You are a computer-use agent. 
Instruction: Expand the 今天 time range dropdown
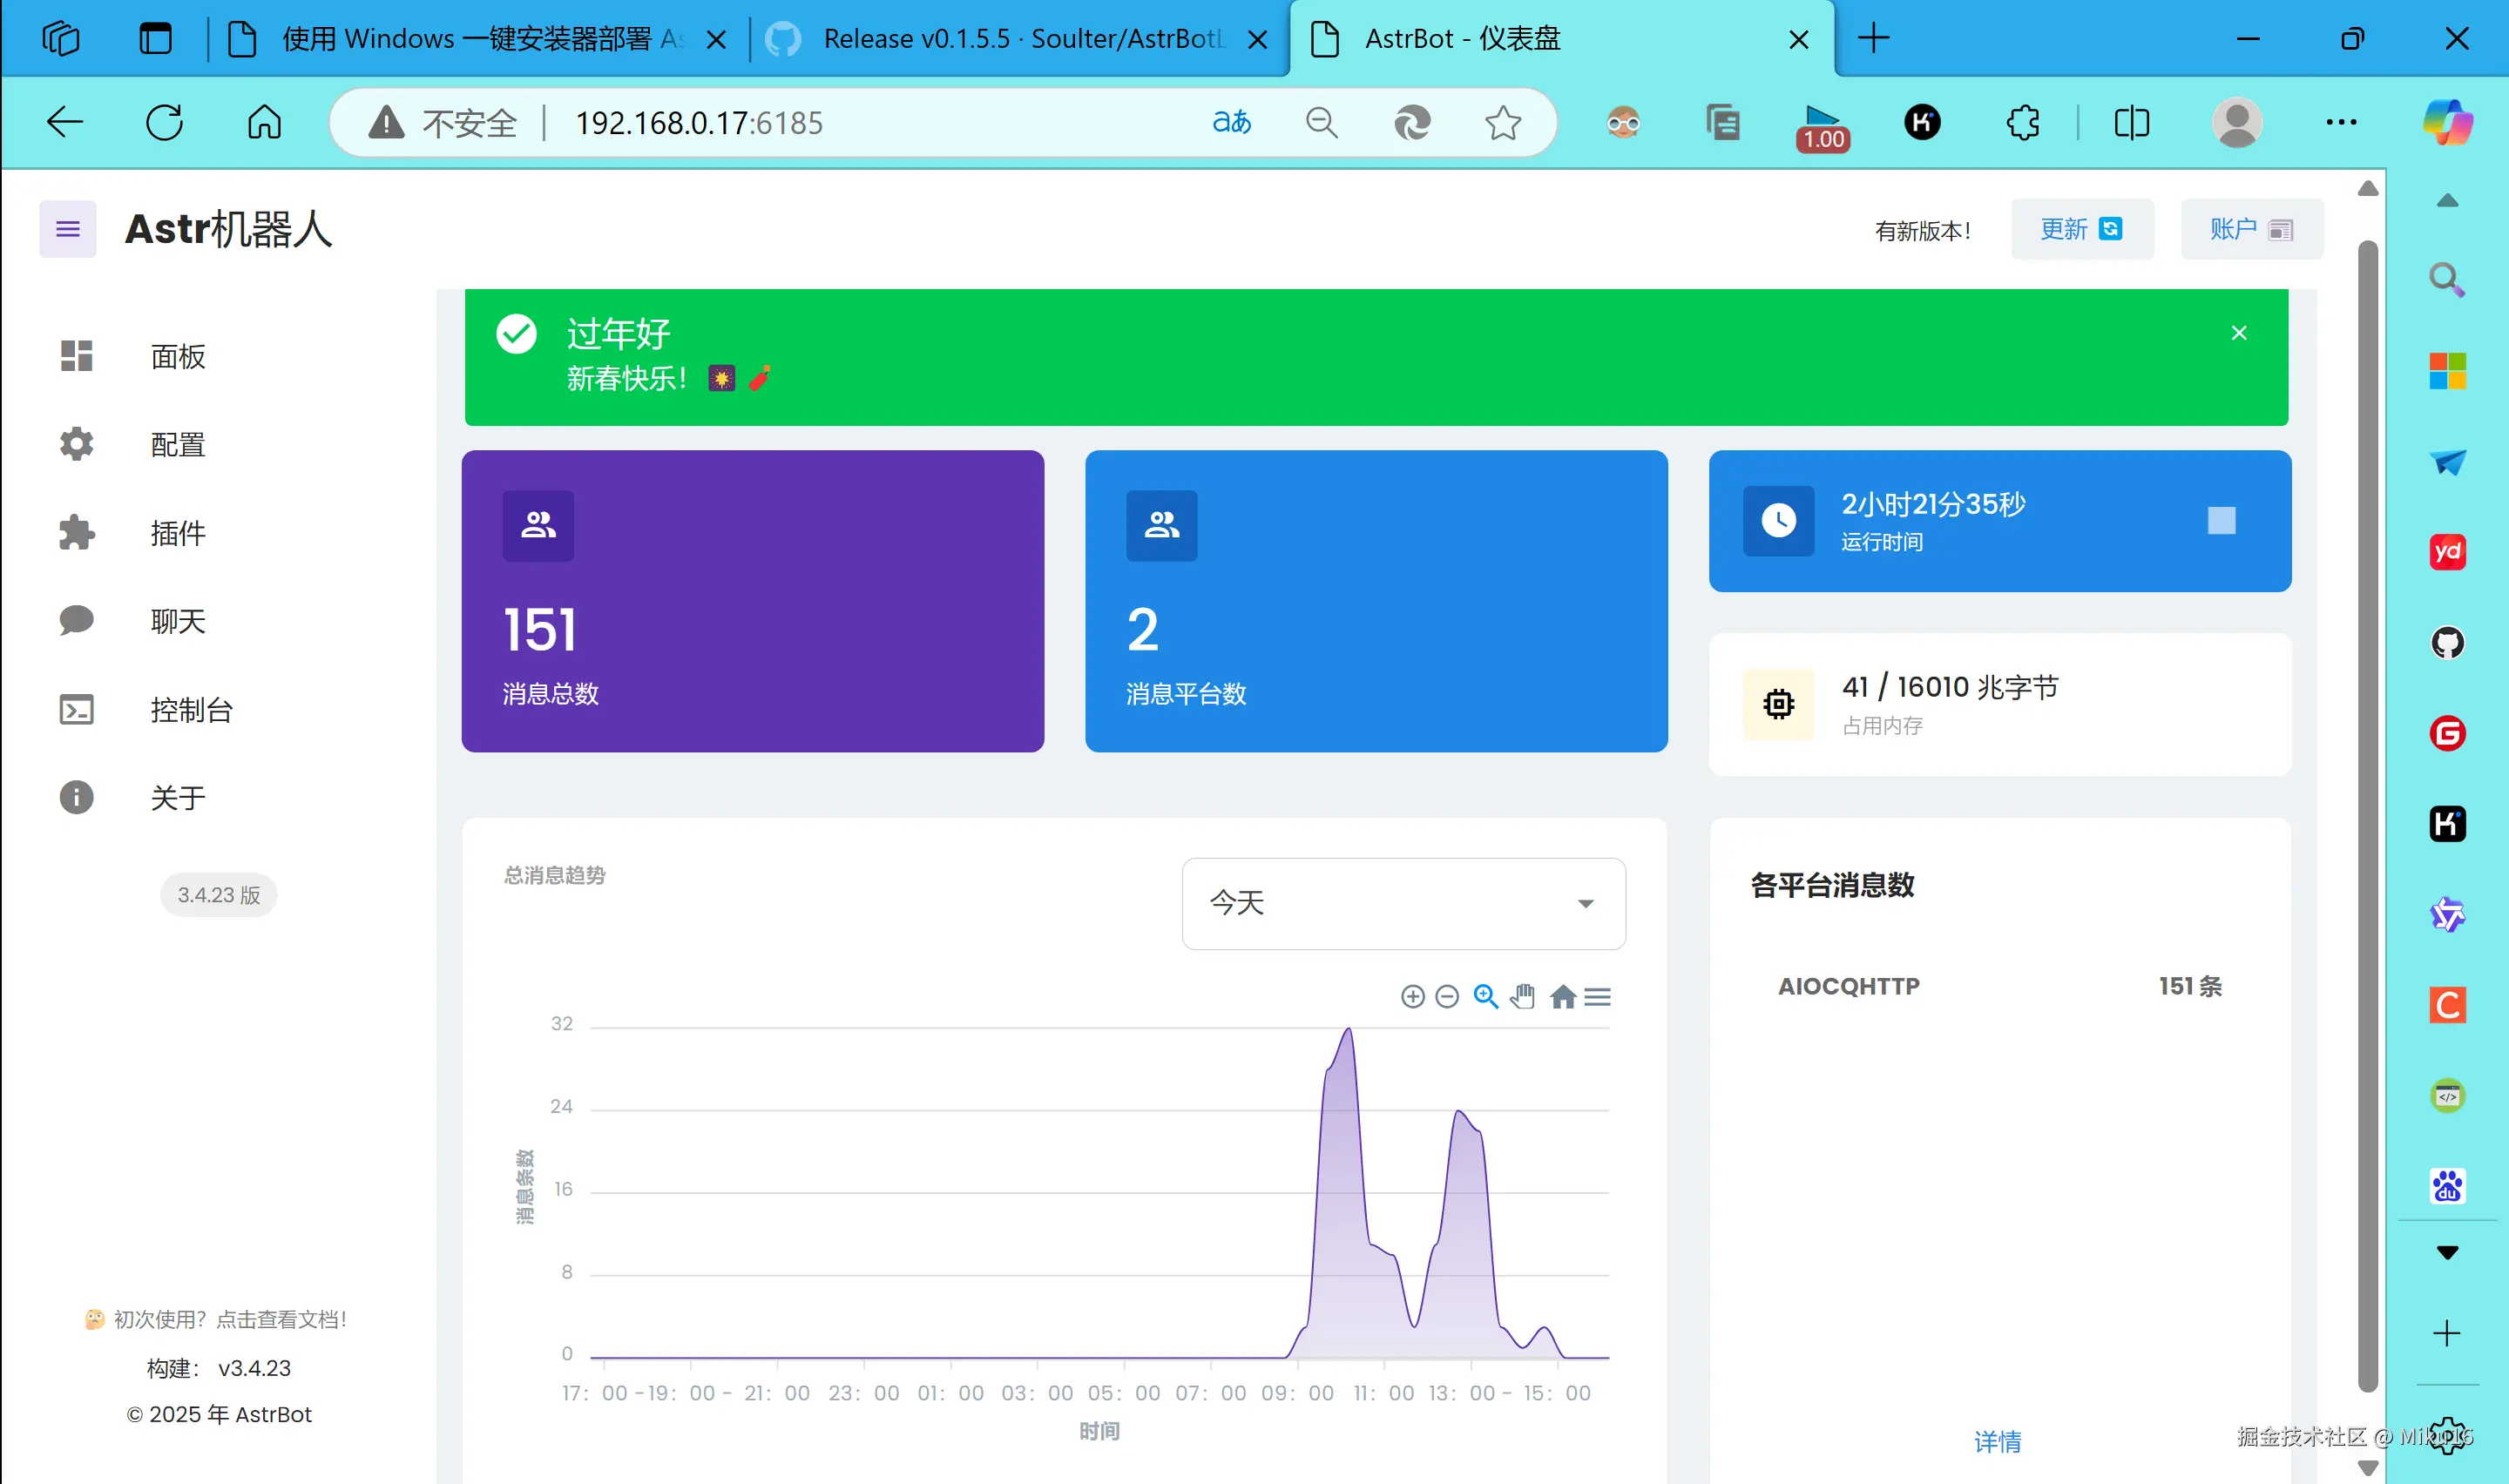[x=1403, y=903]
